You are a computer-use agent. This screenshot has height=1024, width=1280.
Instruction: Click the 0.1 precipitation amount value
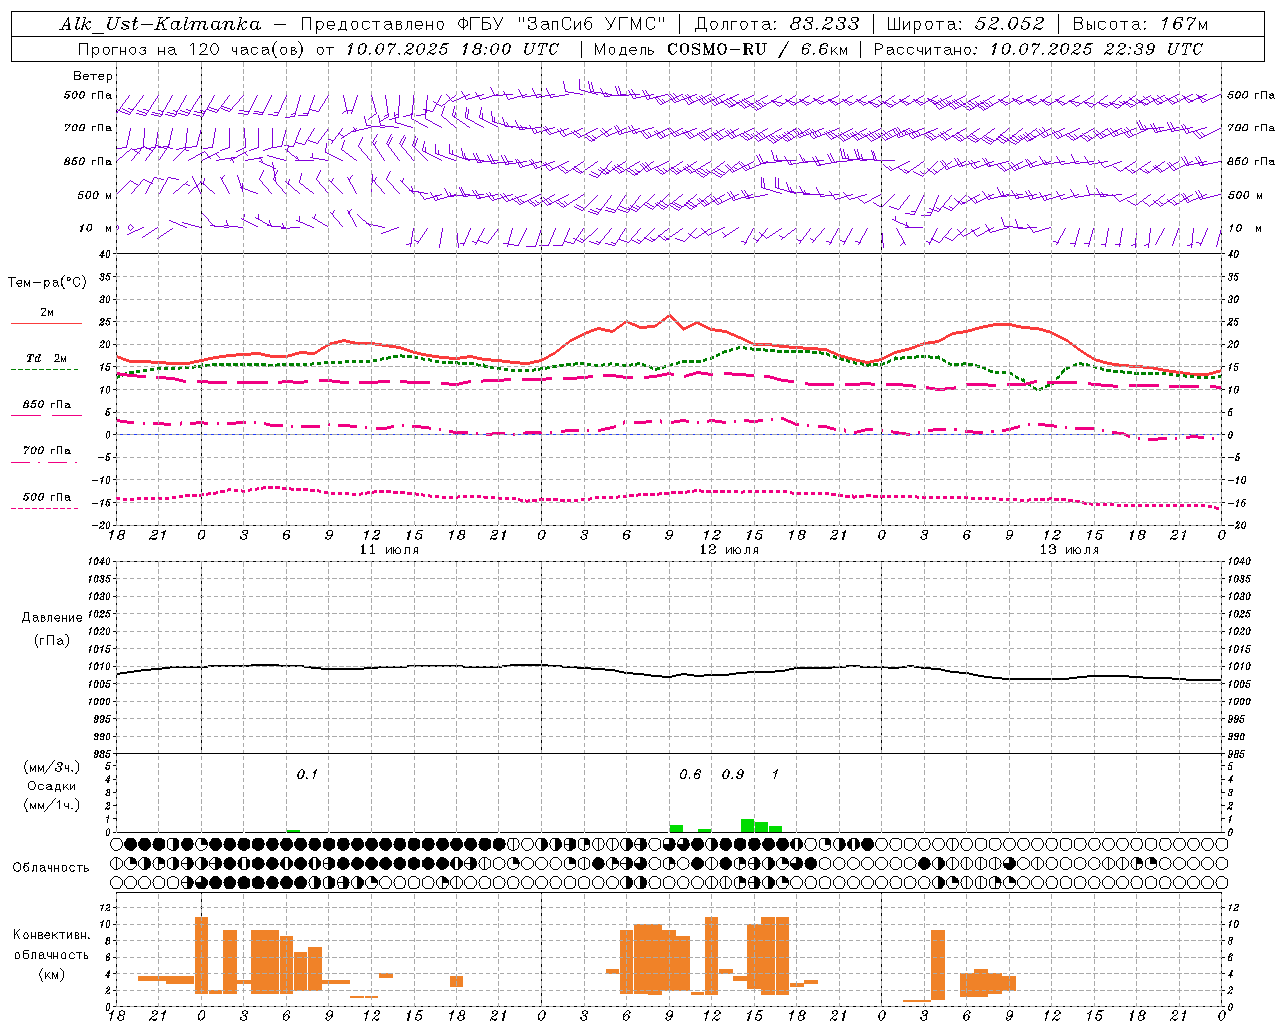307,775
